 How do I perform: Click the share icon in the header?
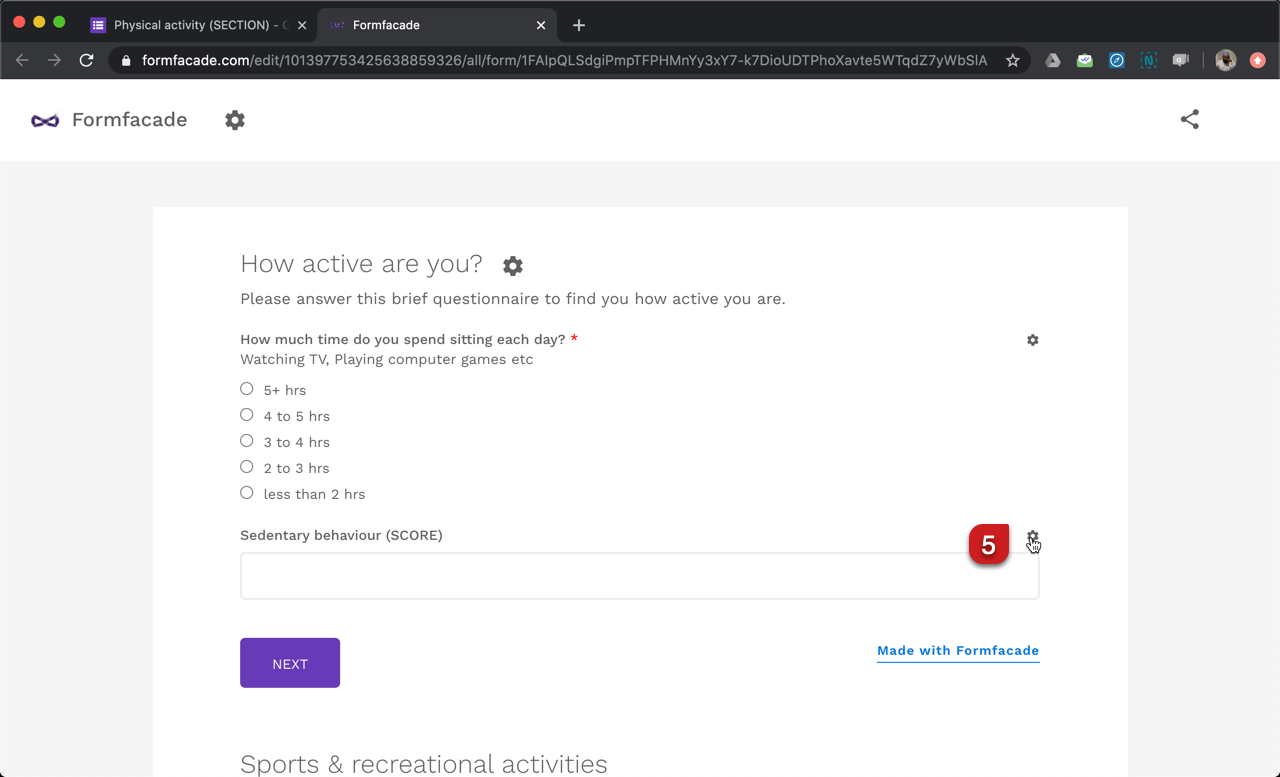pyautogui.click(x=1189, y=119)
